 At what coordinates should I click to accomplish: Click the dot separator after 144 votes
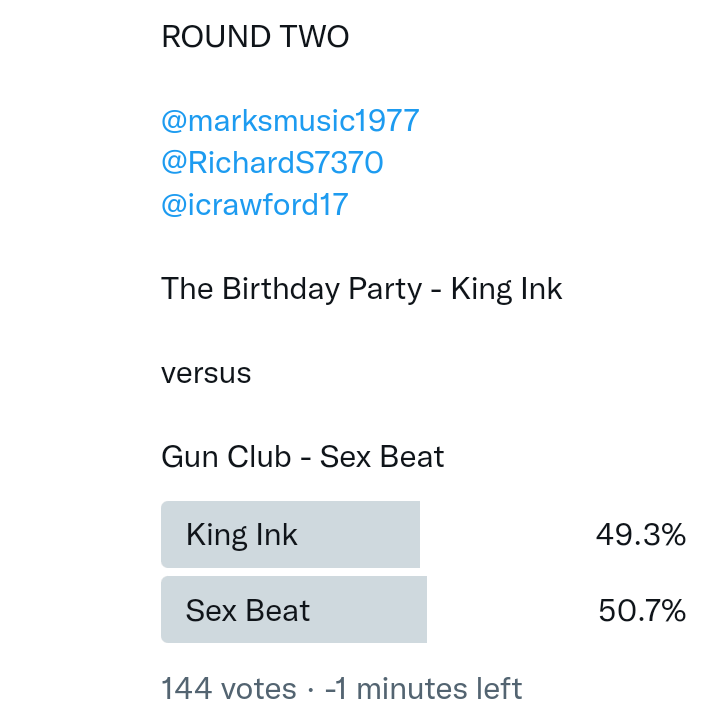[x=311, y=690]
